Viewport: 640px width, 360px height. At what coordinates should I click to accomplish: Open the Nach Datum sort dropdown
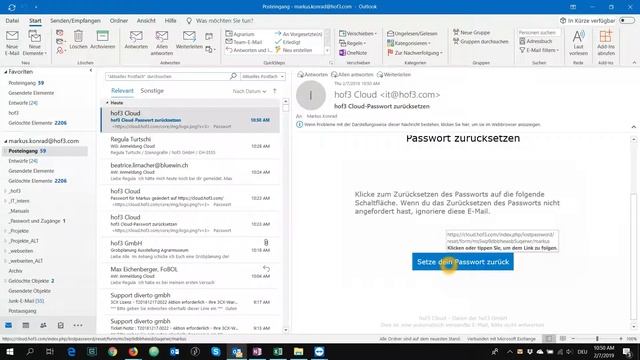click(249, 91)
